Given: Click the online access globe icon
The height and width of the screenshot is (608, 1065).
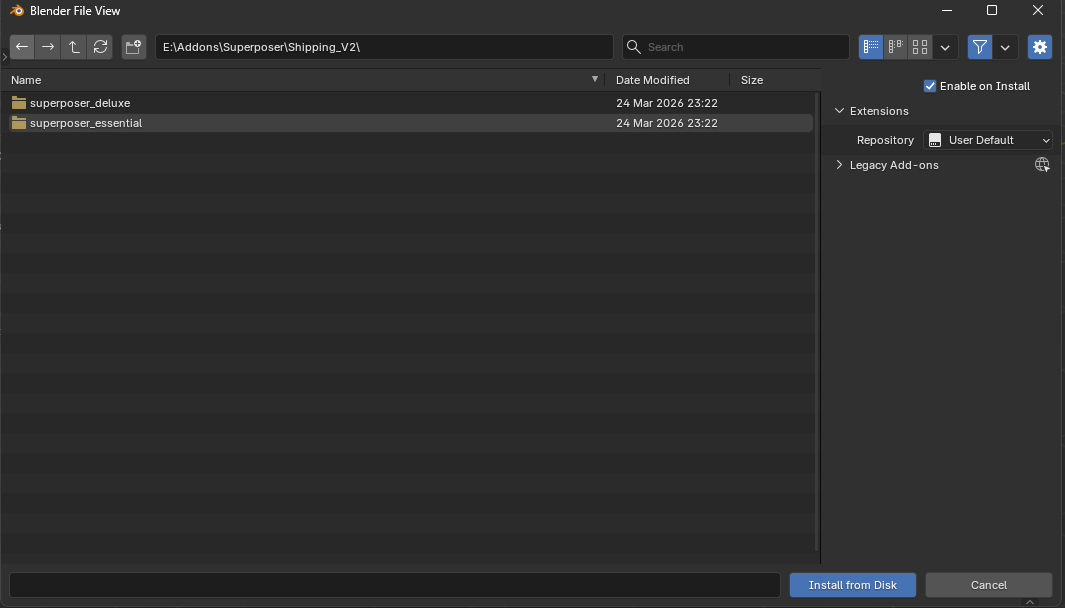Looking at the screenshot, I should click(x=1042, y=165).
